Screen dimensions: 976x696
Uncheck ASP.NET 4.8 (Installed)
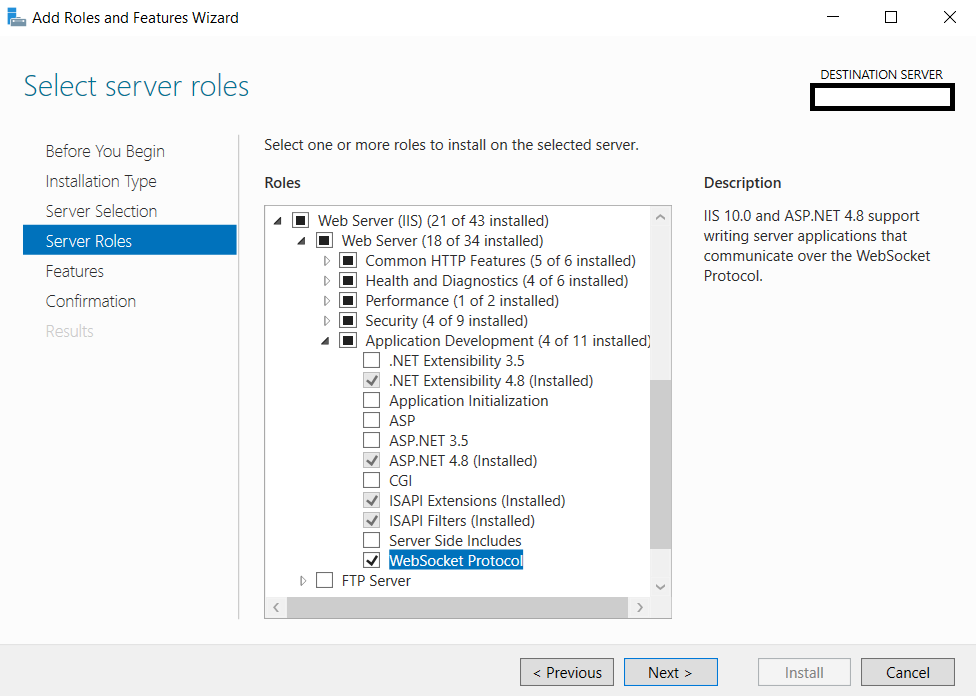tap(372, 460)
